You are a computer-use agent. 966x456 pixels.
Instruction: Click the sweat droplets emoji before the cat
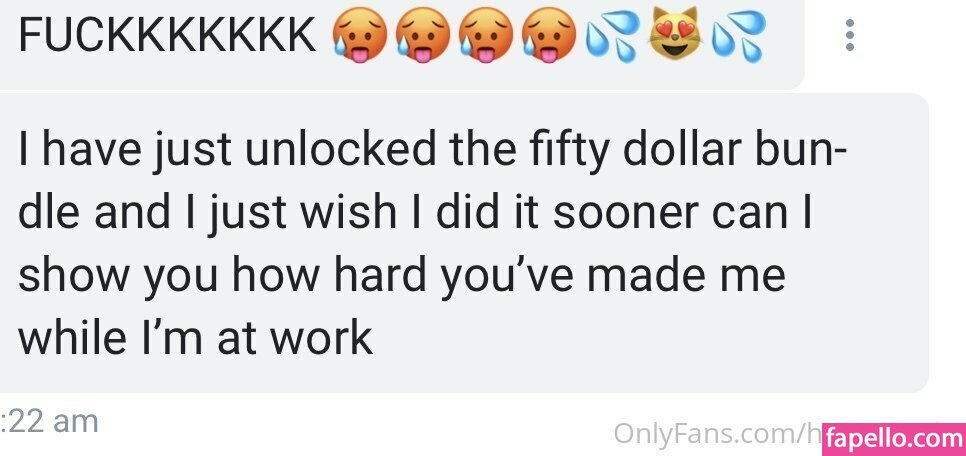pyautogui.click(x=612, y=36)
